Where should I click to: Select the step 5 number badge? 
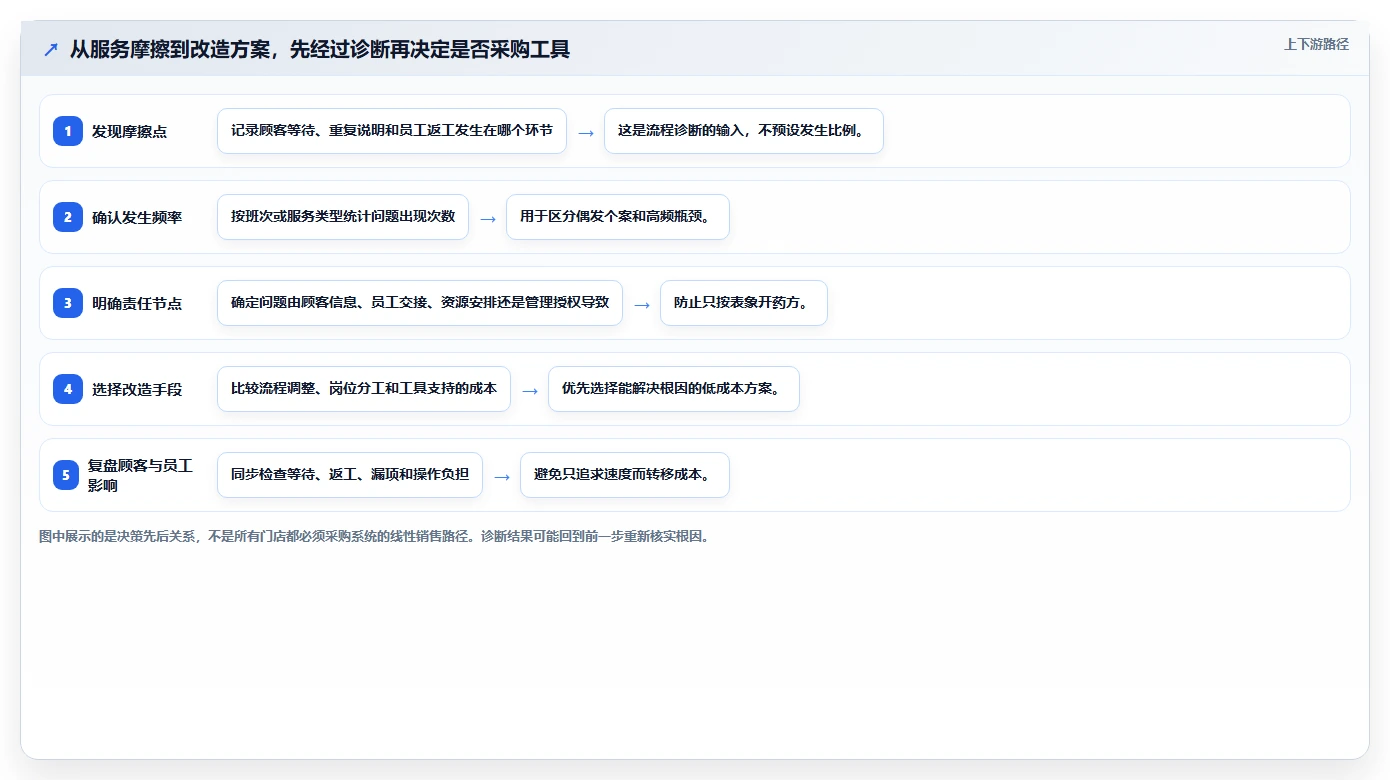coord(66,475)
